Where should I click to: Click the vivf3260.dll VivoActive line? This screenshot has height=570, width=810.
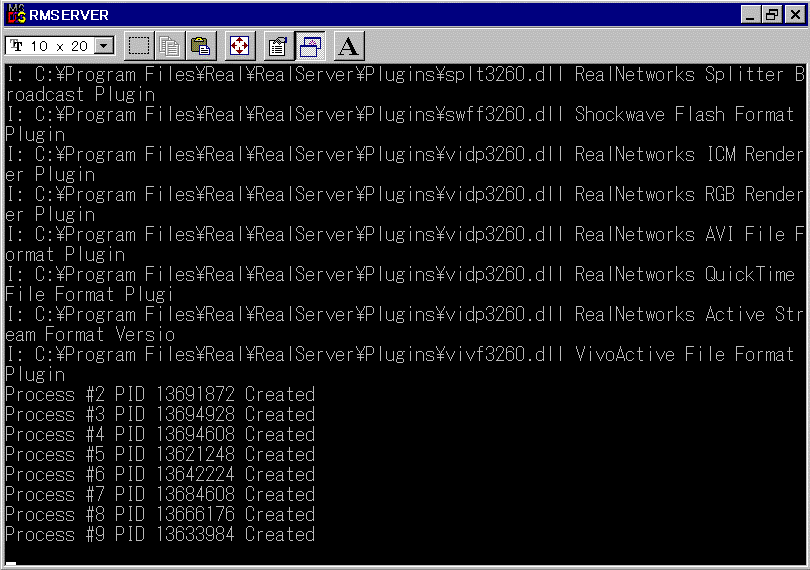coord(400,355)
